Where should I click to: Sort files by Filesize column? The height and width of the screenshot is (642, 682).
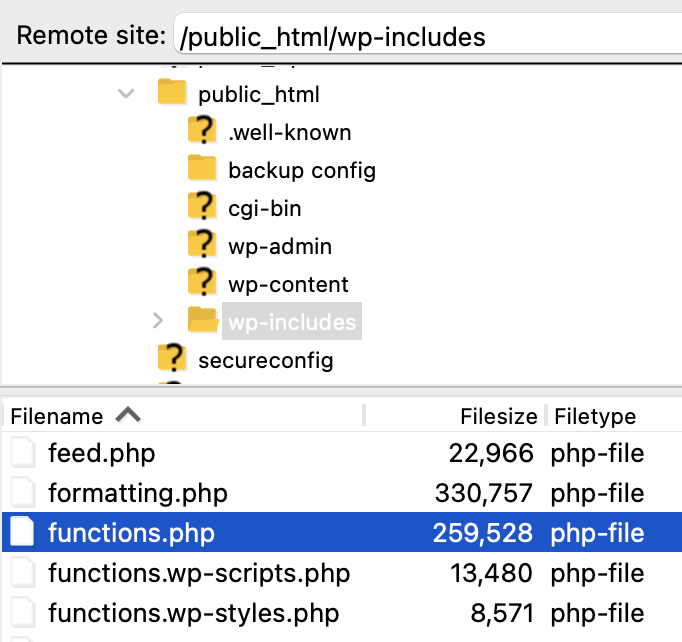[x=499, y=416]
